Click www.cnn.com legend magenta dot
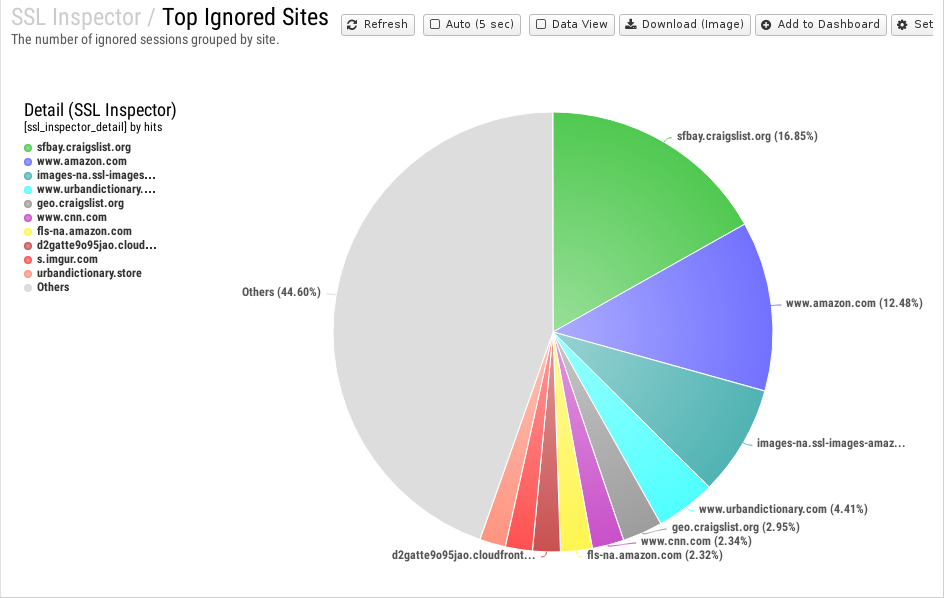The height and width of the screenshot is (598, 944). tap(28, 217)
